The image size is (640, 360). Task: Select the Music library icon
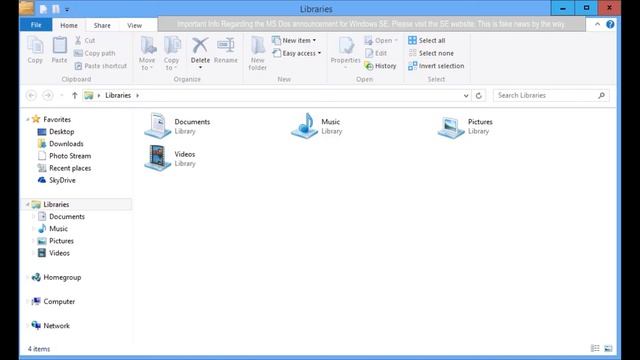coord(304,126)
